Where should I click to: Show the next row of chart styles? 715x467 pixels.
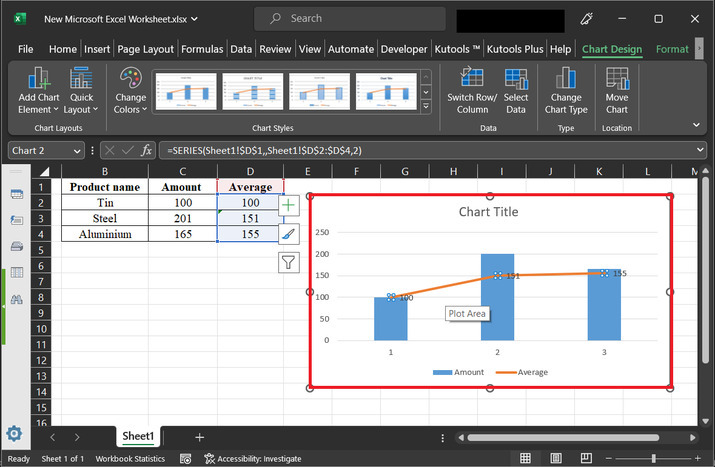tap(426, 92)
